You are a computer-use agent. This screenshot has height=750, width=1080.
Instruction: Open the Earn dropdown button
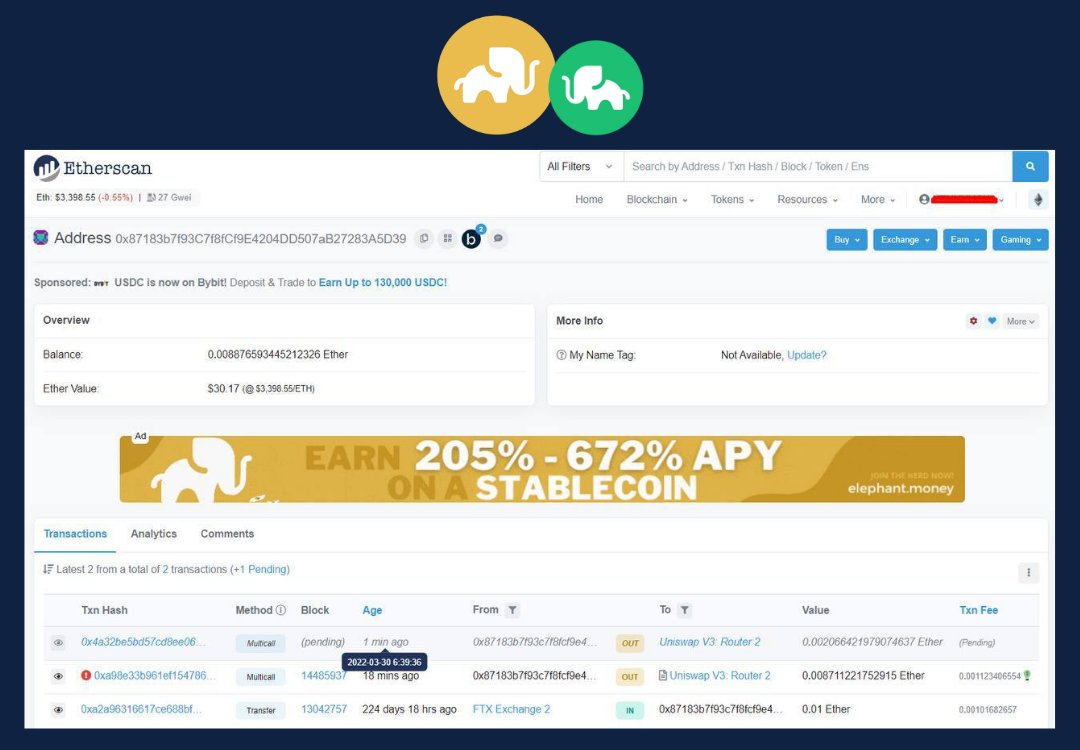tap(964, 240)
